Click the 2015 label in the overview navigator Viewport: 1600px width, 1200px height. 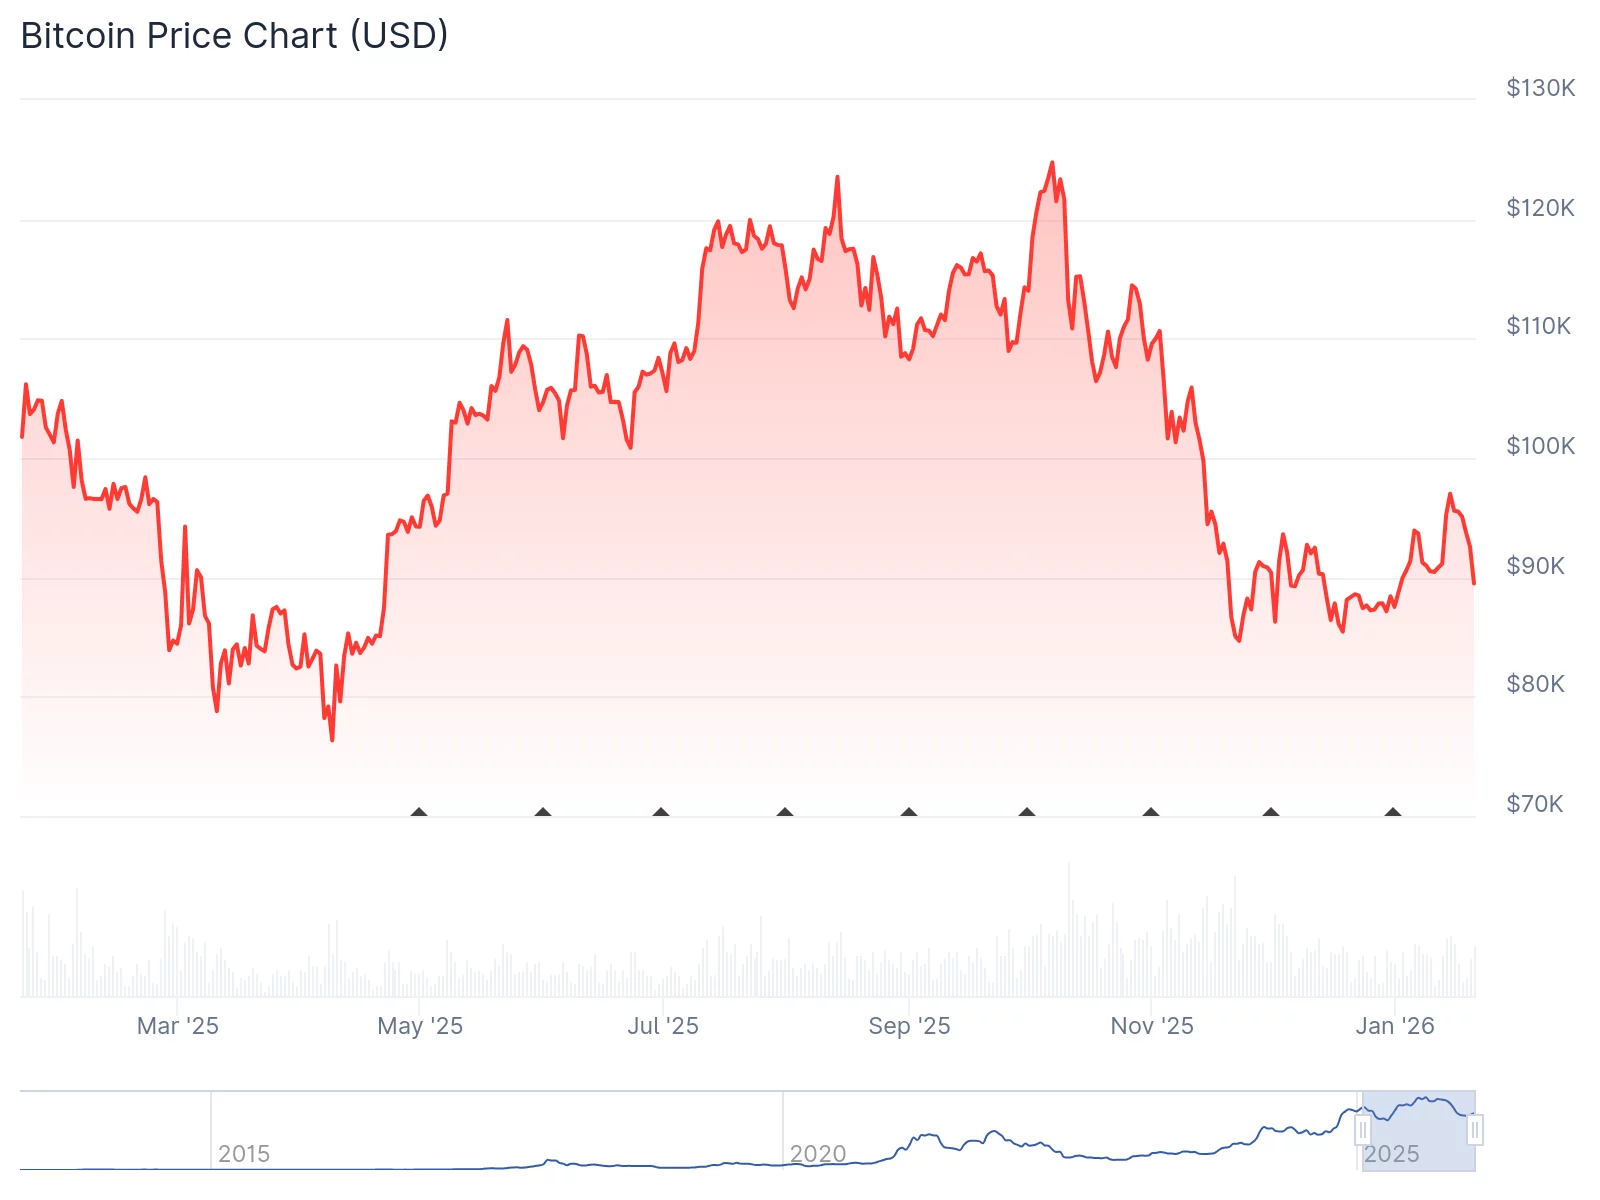pyautogui.click(x=244, y=1154)
